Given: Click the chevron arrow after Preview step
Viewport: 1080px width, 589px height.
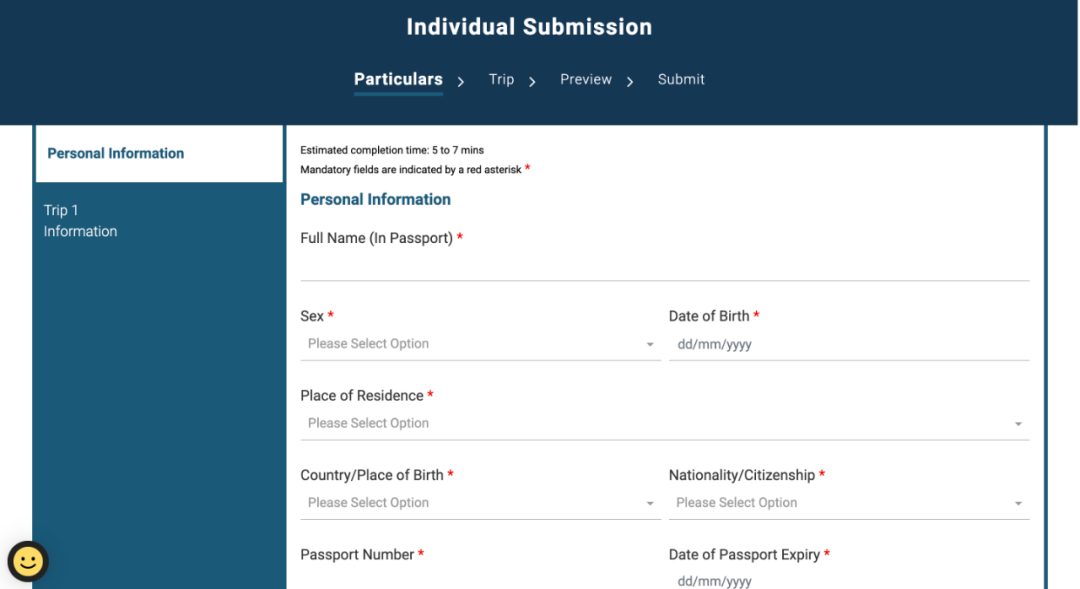Looking at the screenshot, I should (x=630, y=82).
